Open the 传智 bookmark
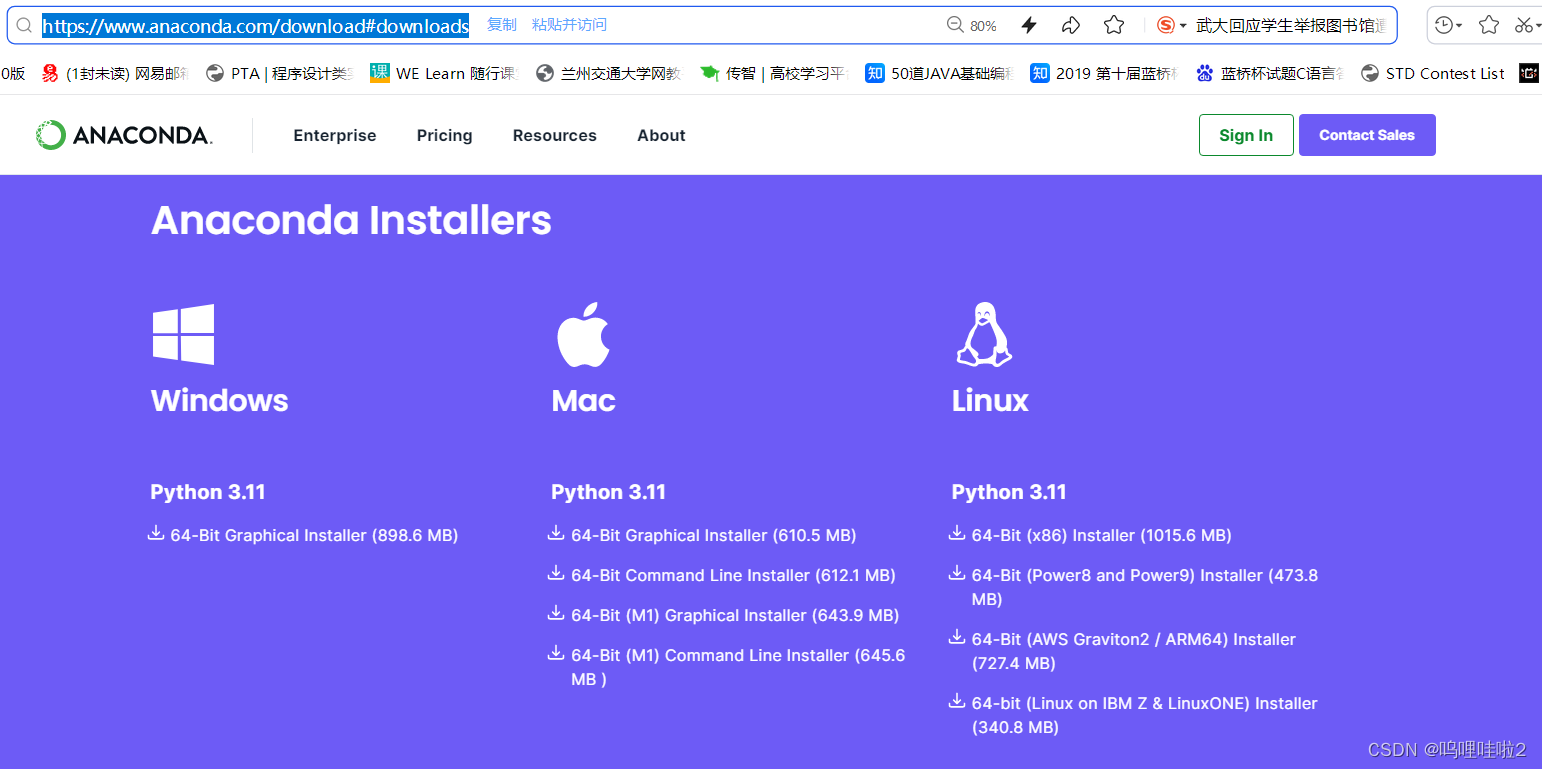1542x769 pixels. [775, 73]
